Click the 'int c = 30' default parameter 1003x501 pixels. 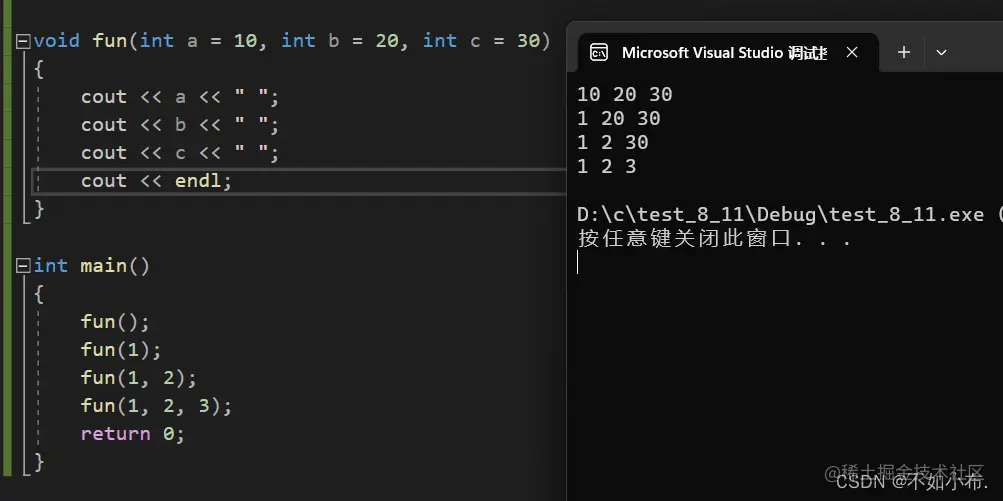[x=481, y=41]
